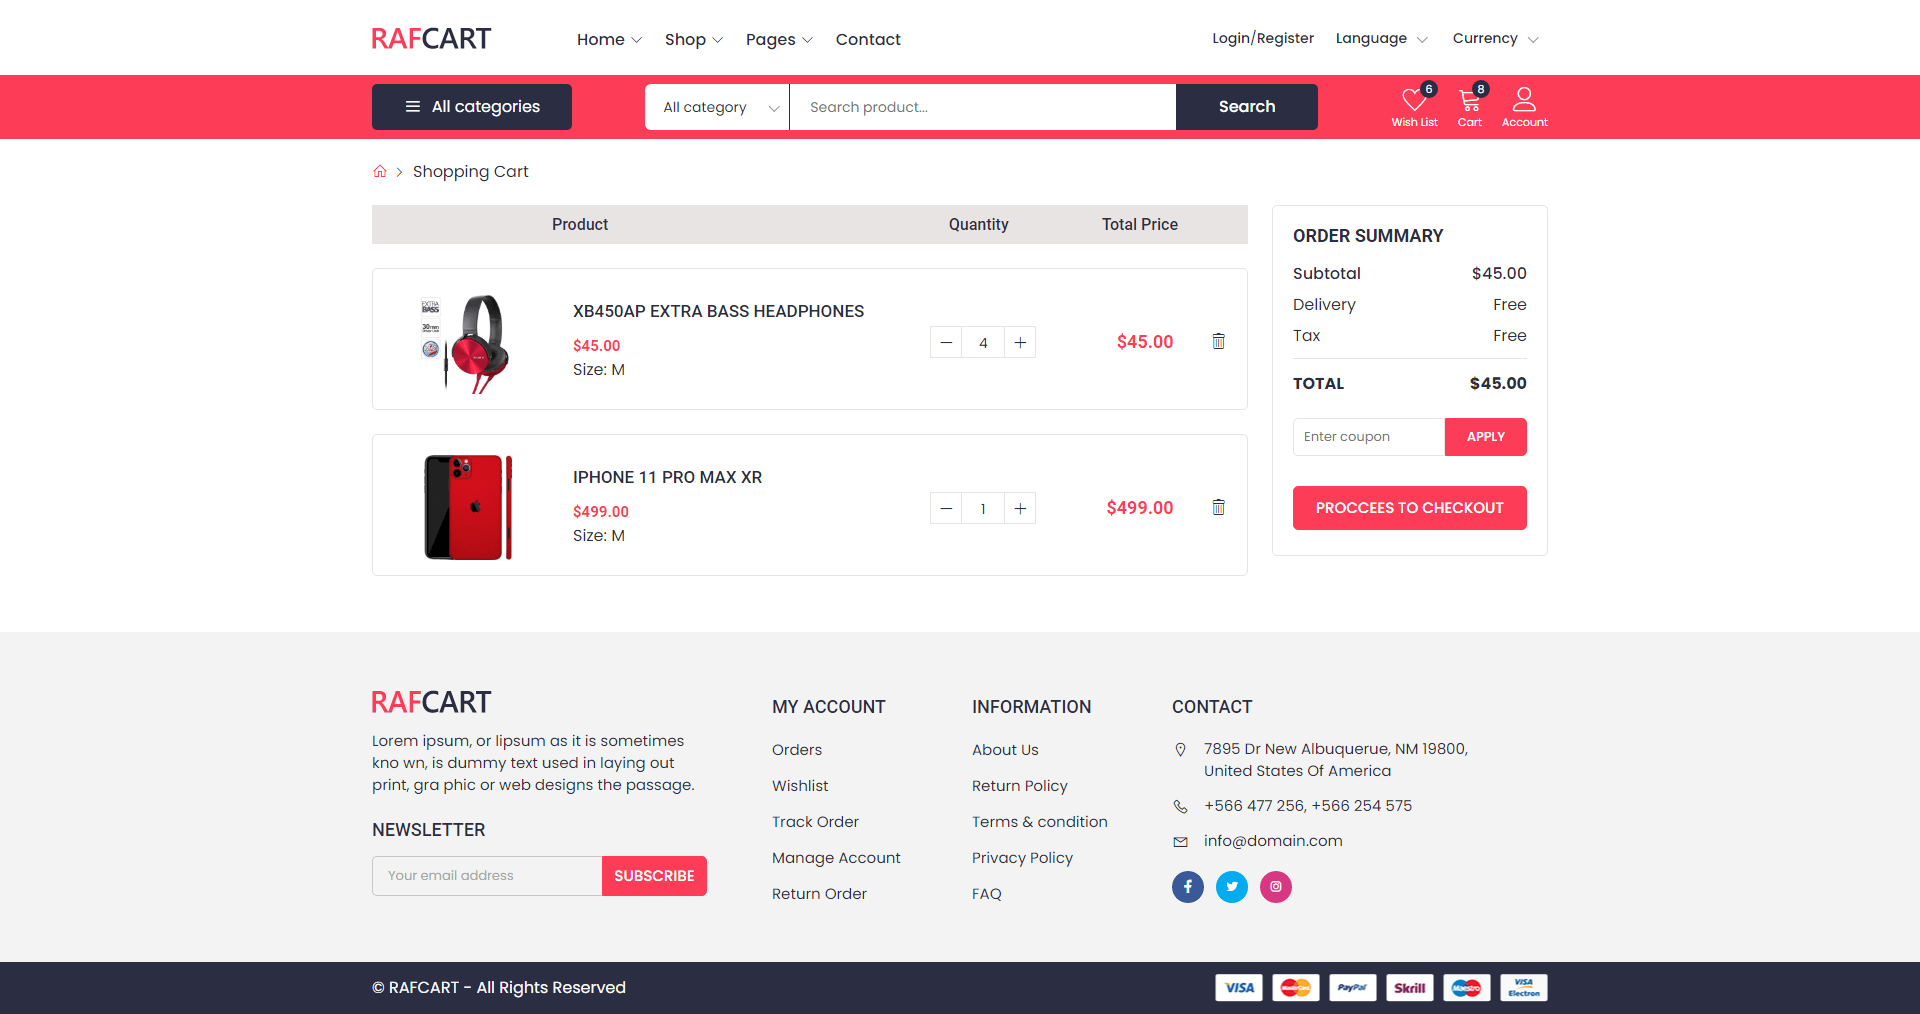1920x1014 pixels.
Task: Open Wishlist footer link
Action: click(x=800, y=786)
